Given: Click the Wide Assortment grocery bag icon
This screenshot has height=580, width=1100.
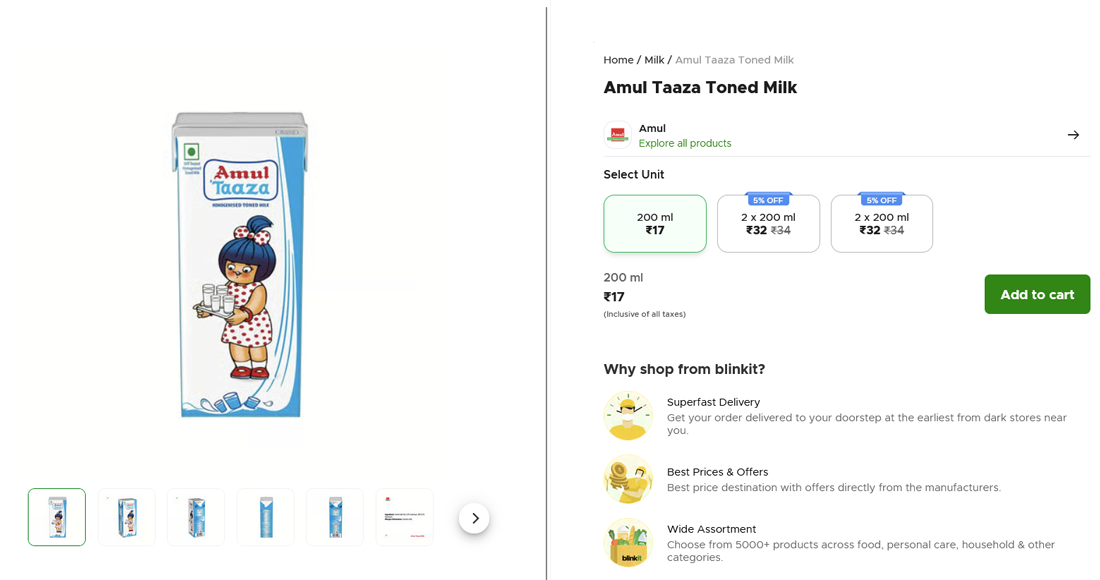Looking at the screenshot, I should [x=628, y=543].
